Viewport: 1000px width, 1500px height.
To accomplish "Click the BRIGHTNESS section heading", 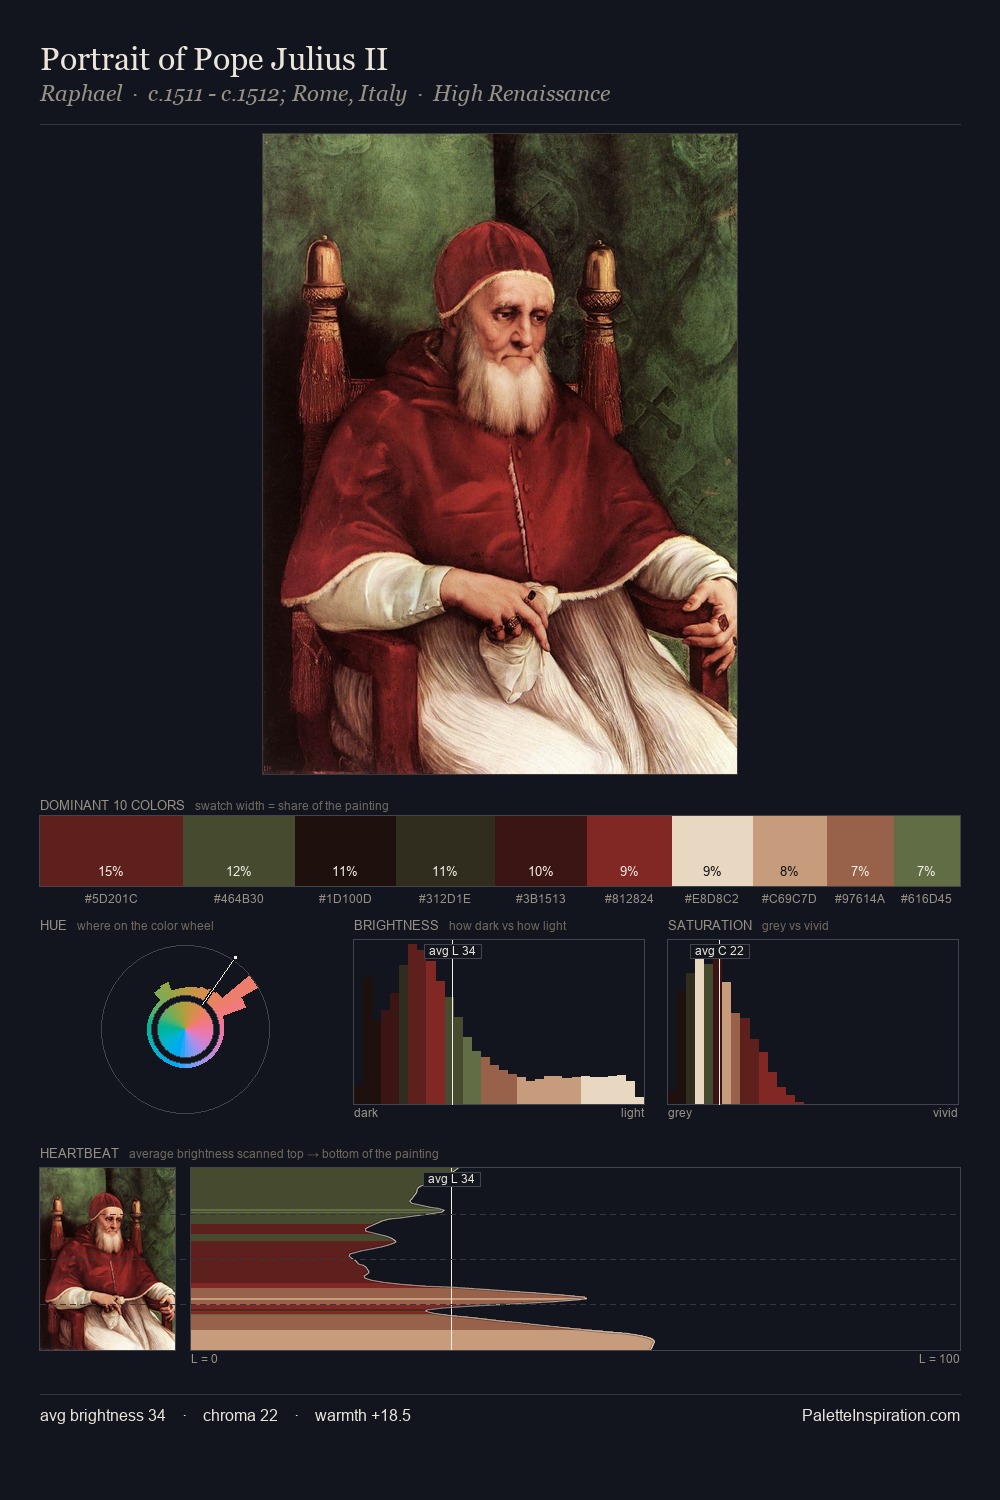I will coord(396,925).
